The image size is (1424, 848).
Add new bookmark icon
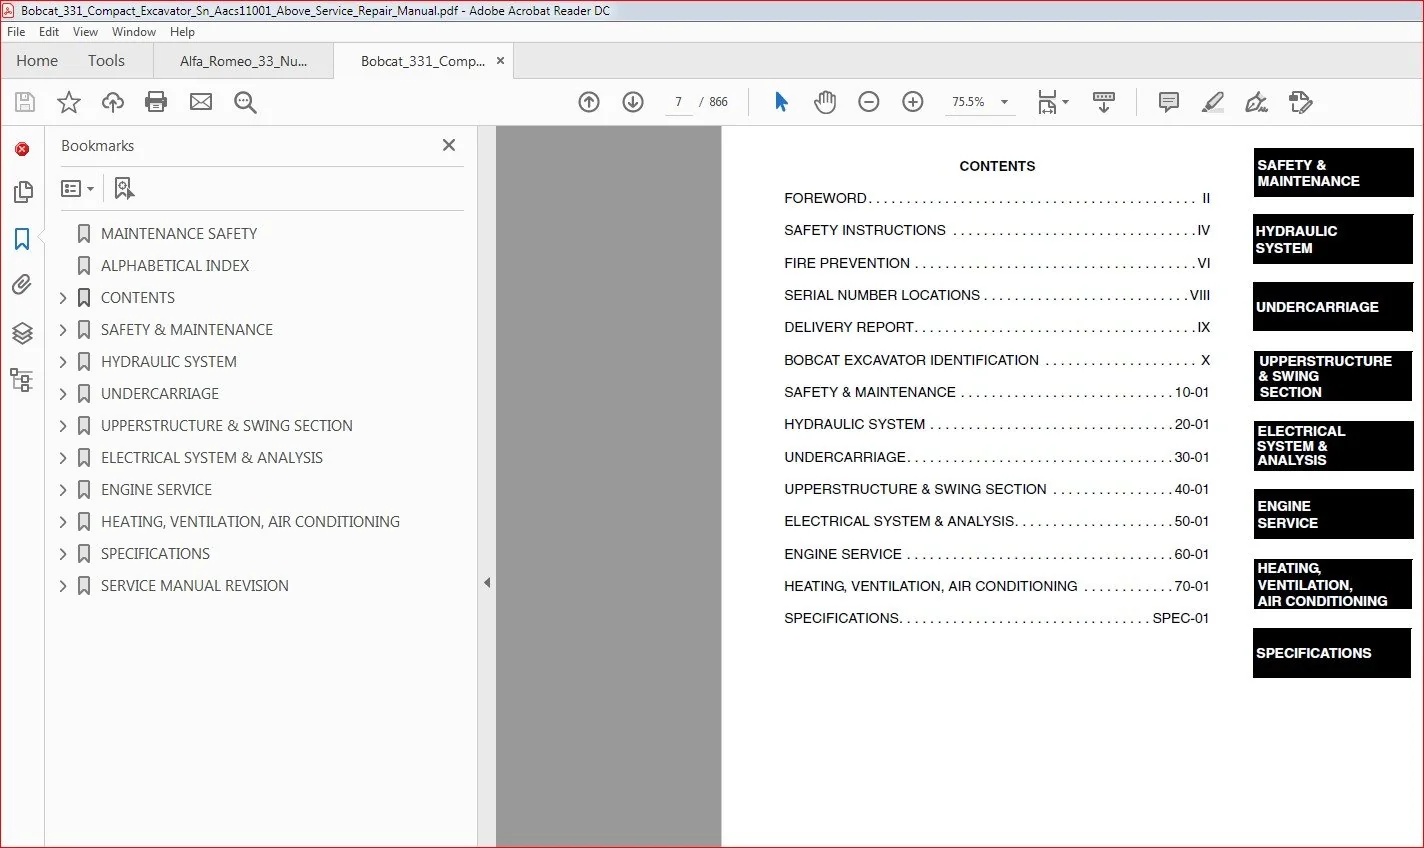tap(124, 188)
